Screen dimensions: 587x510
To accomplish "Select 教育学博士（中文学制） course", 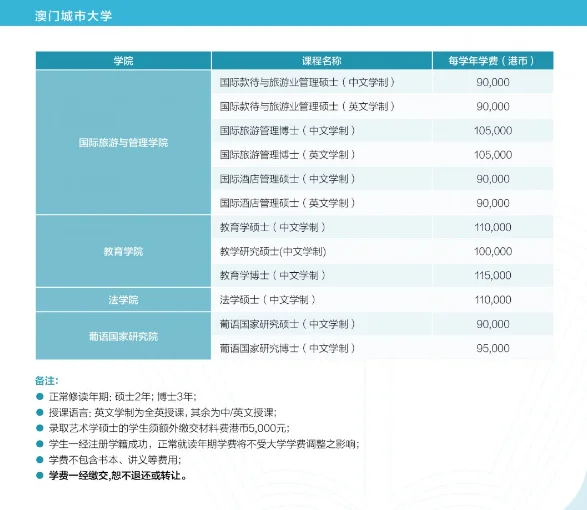I will 273,275.
